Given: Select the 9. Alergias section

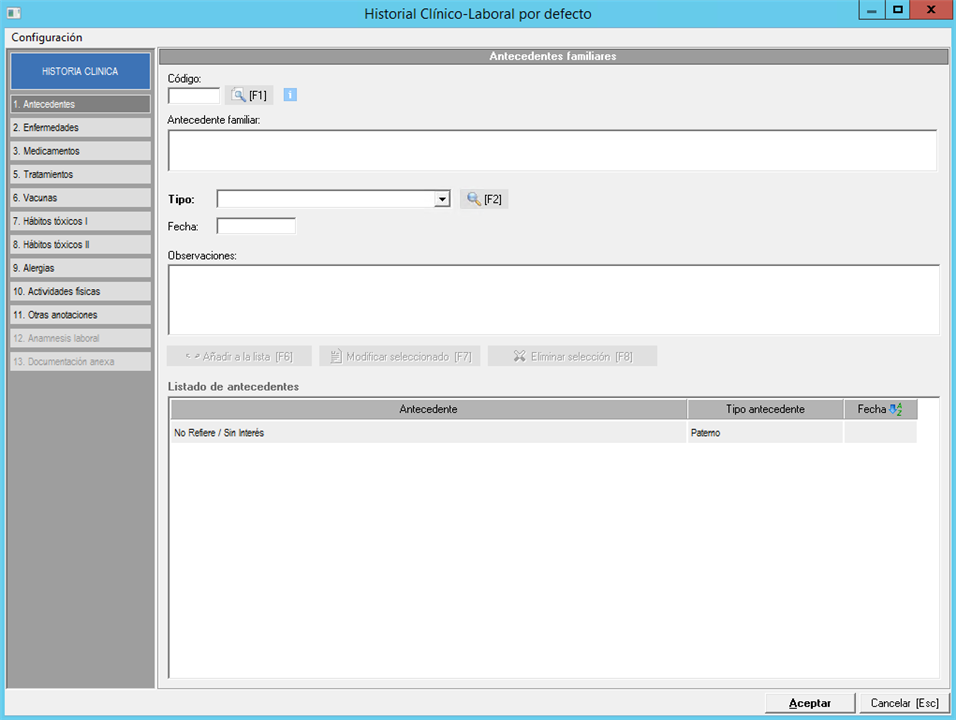Looking at the screenshot, I should click(x=79, y=268).
